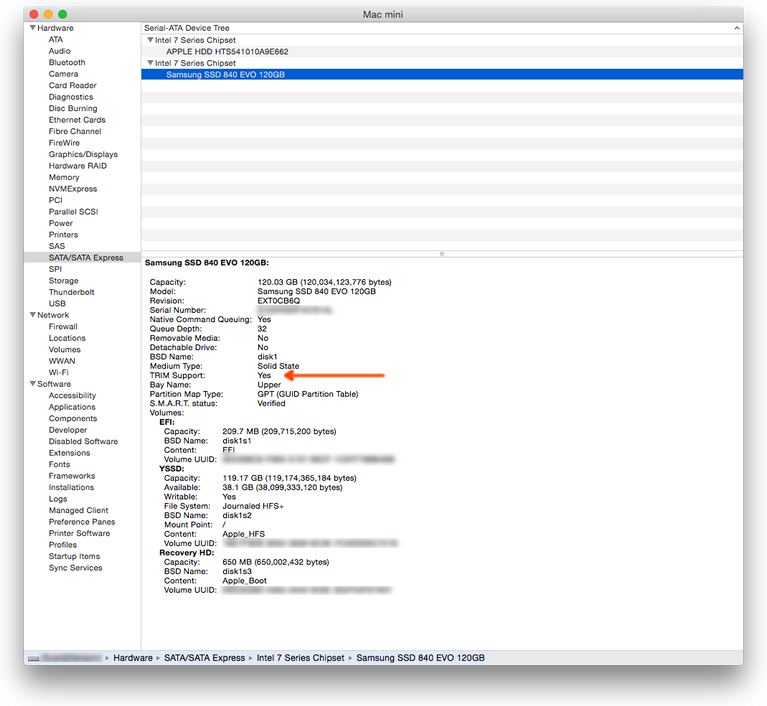Open Wi-Fi information

[58, 372]
